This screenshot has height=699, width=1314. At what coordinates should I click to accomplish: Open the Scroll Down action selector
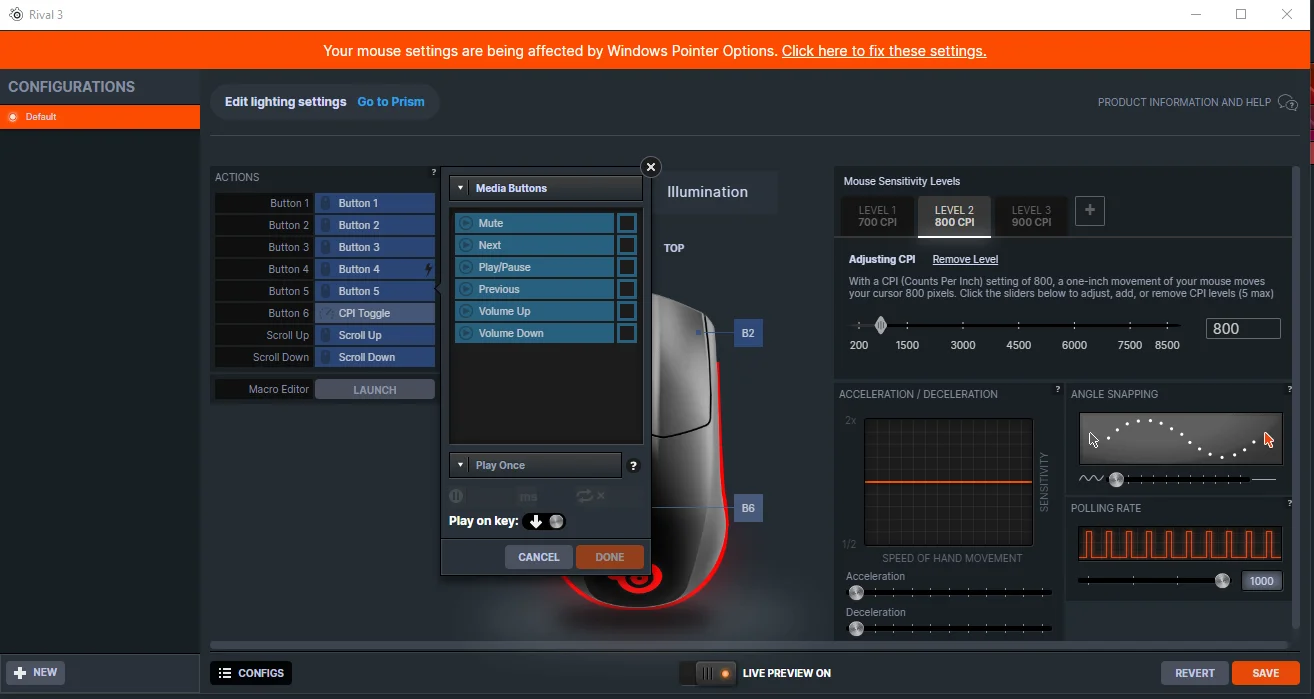pyautogui.click(x=375, y=357)
